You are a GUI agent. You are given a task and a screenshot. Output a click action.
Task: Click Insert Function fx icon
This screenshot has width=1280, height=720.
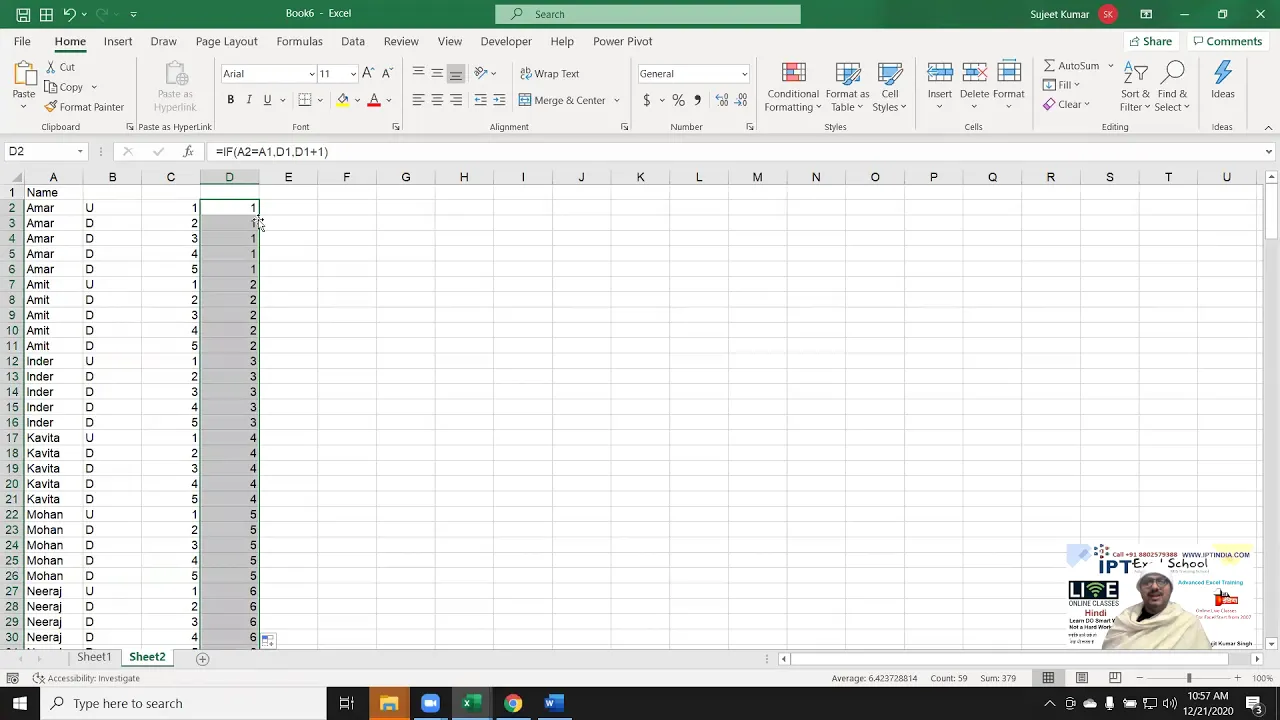pyautogui.click(x=188, y=152)
